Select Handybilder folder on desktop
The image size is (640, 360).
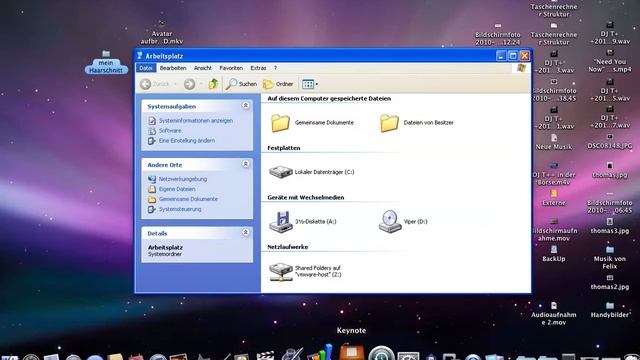[x=610, y=310]
